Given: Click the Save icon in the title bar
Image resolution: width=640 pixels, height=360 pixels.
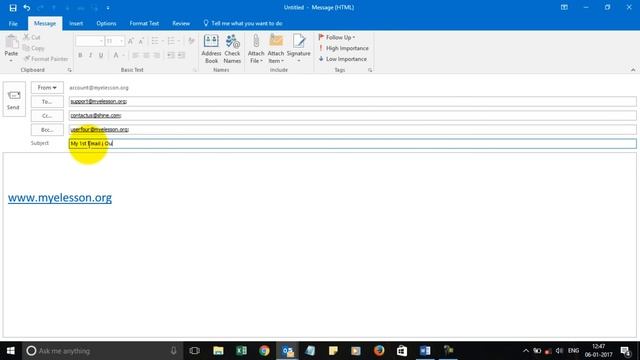Looking at the screenshot, I should (x=13, y=8).
